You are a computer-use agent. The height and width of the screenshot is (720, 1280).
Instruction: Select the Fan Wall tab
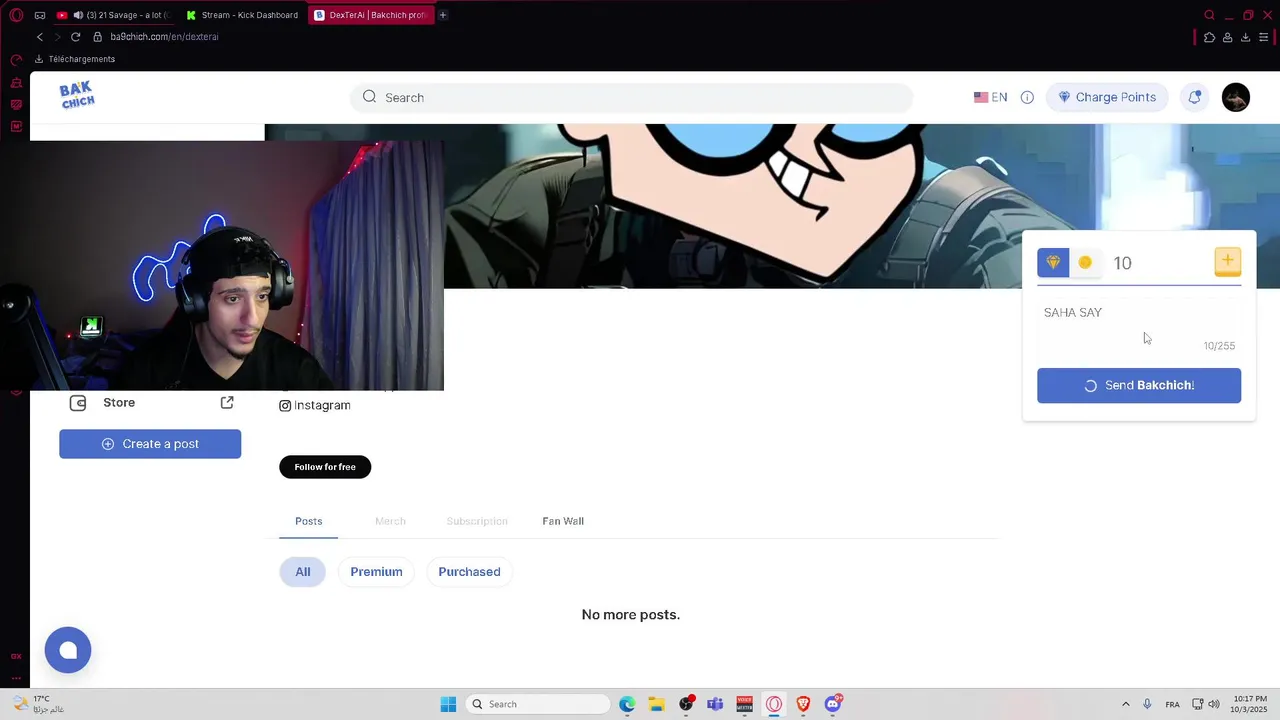563,521
